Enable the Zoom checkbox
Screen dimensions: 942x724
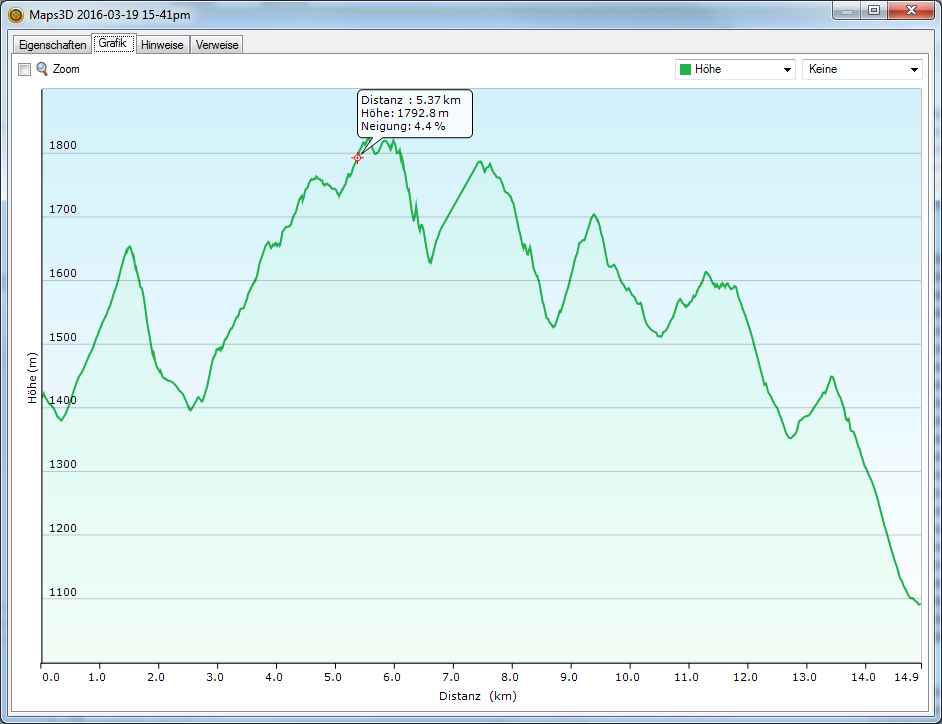point(25,69)
